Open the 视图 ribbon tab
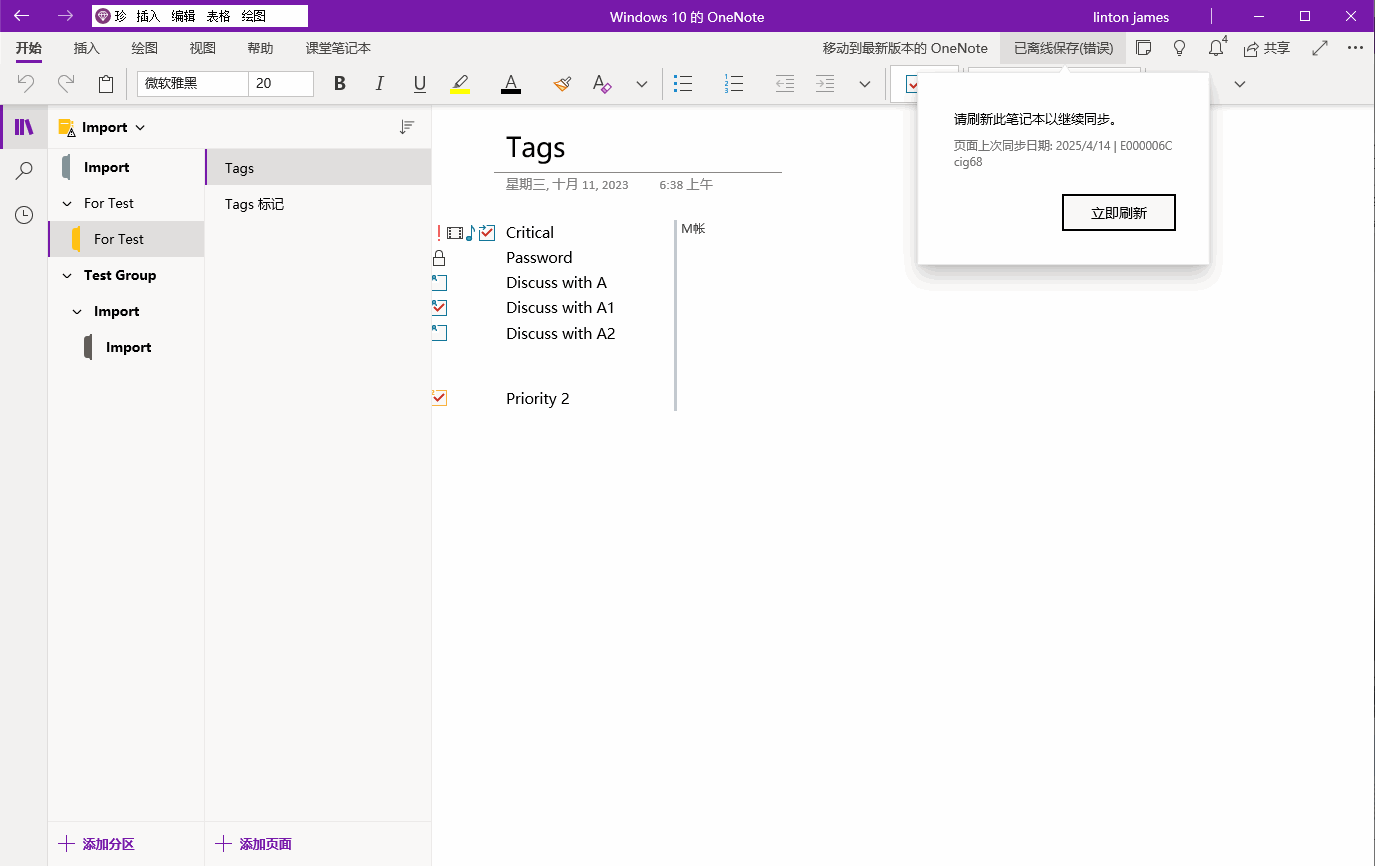Screen dimensions: 1375x866 pyautogui.click(x=202, y=48)
